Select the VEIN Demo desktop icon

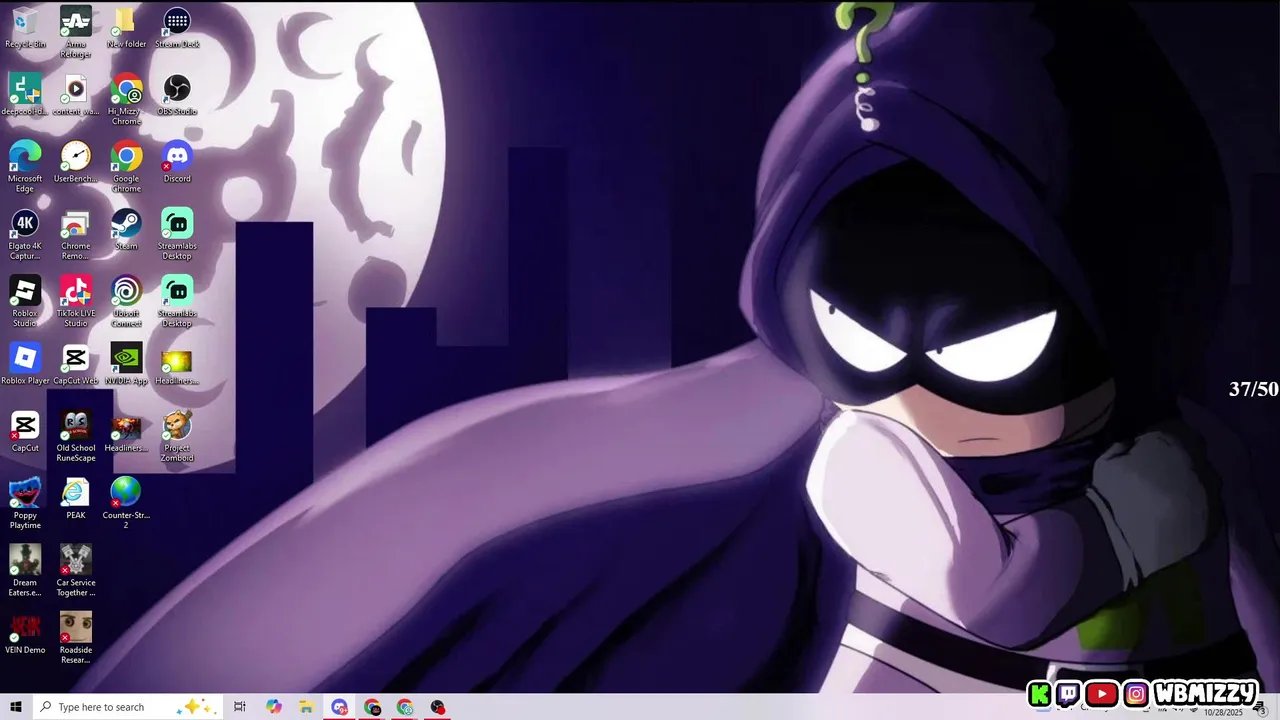click(x=25, y=633)
